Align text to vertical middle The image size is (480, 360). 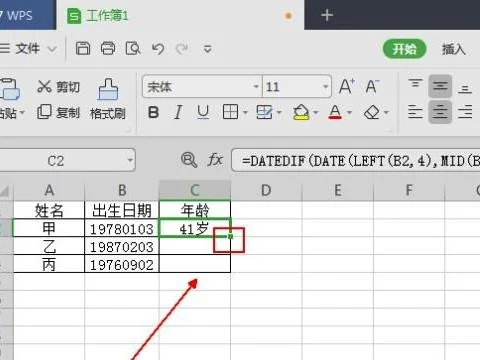point(440,86)
